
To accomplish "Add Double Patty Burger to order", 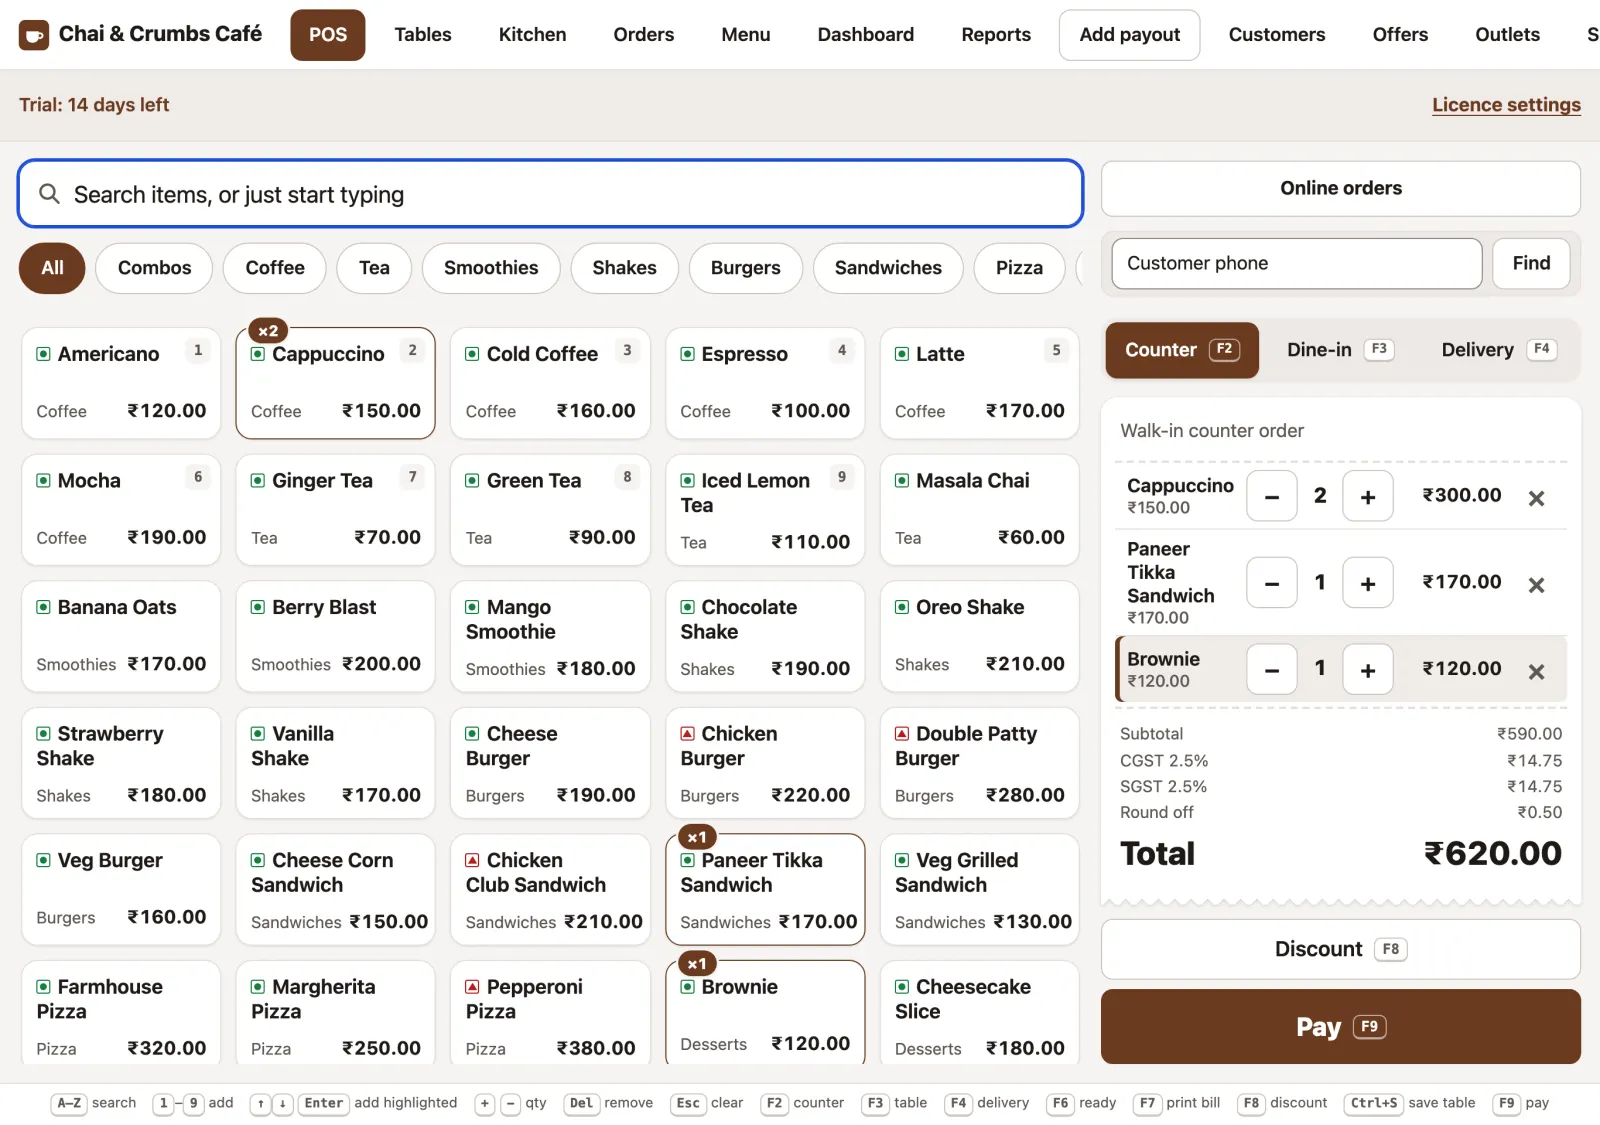I will (x=979, y=764).
